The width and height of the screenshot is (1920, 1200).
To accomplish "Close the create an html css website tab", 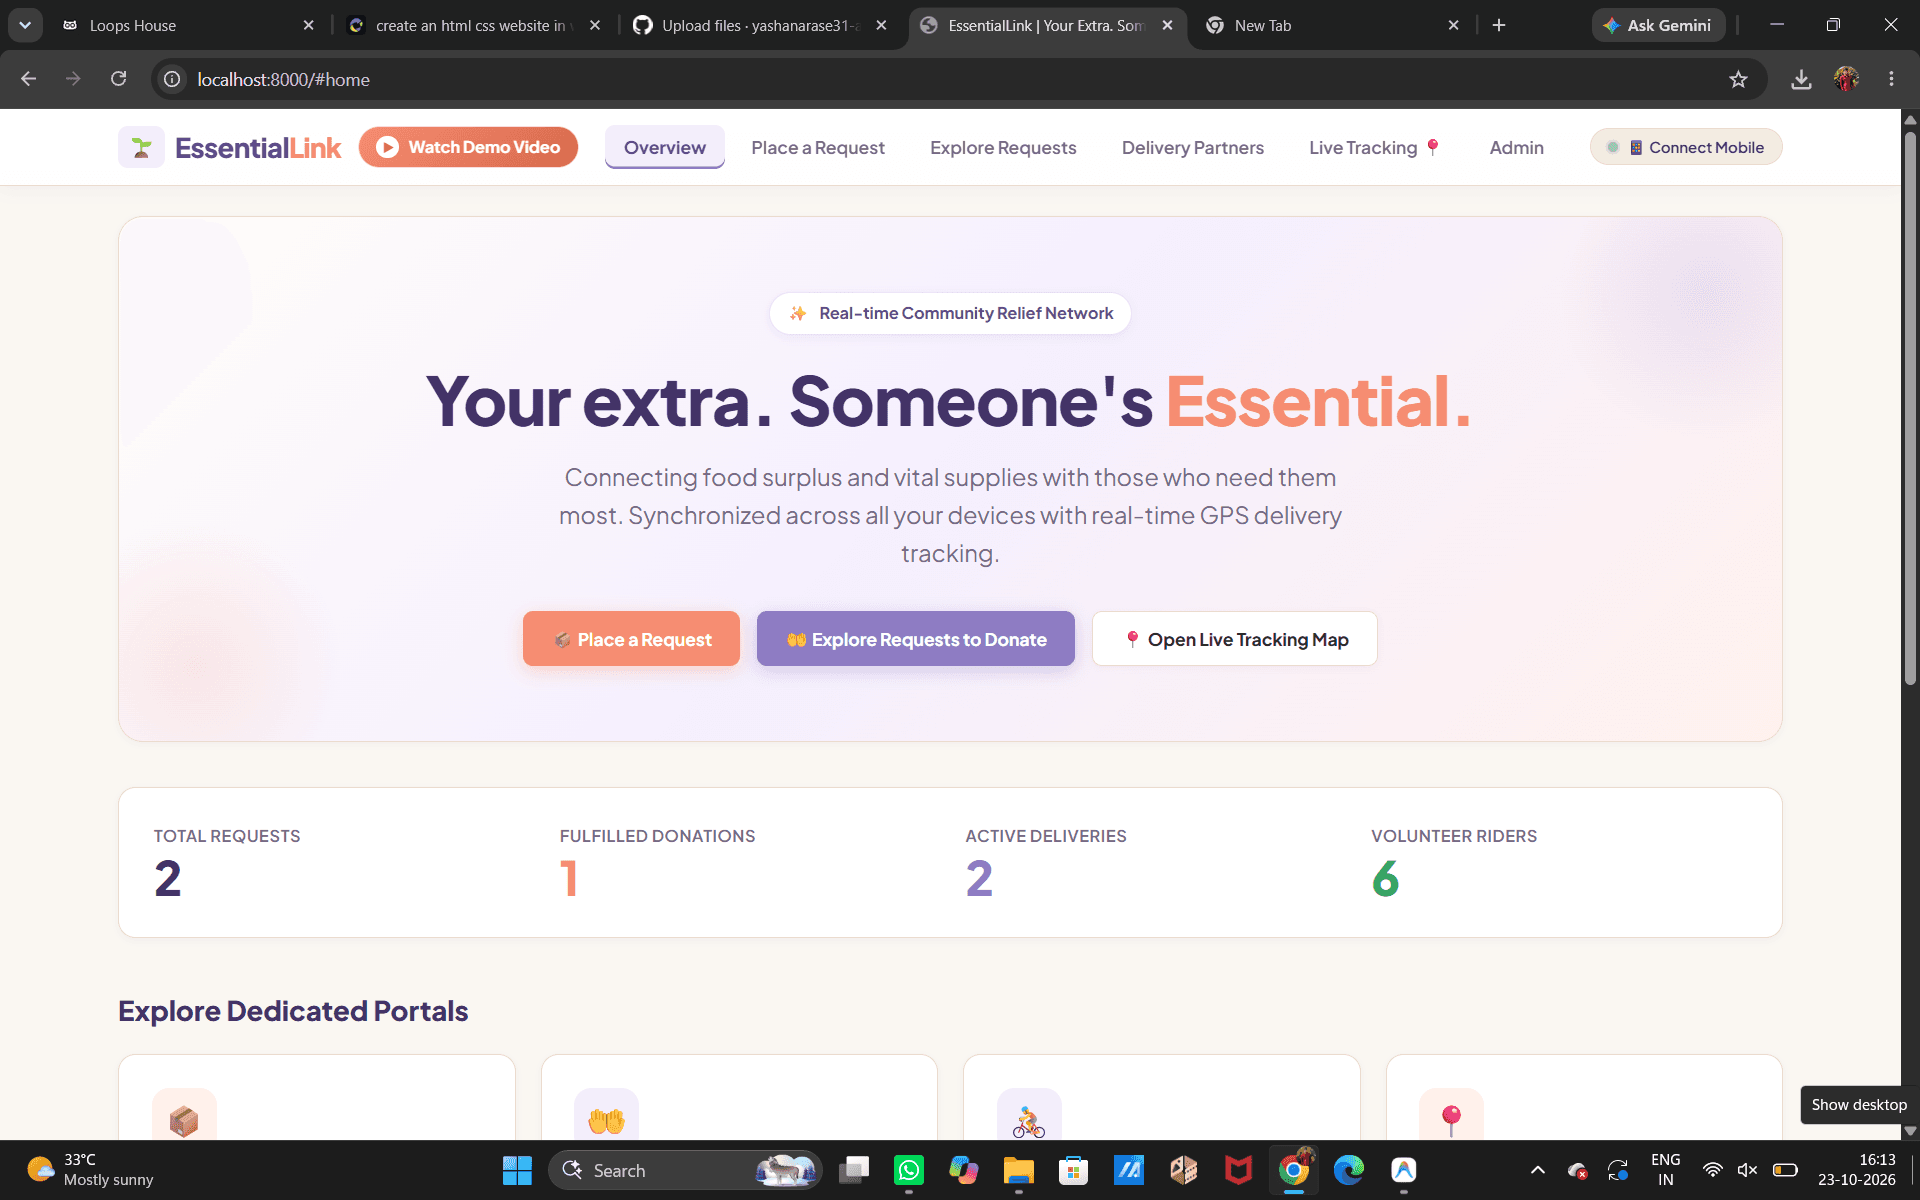I will click(x=595, y=25).
